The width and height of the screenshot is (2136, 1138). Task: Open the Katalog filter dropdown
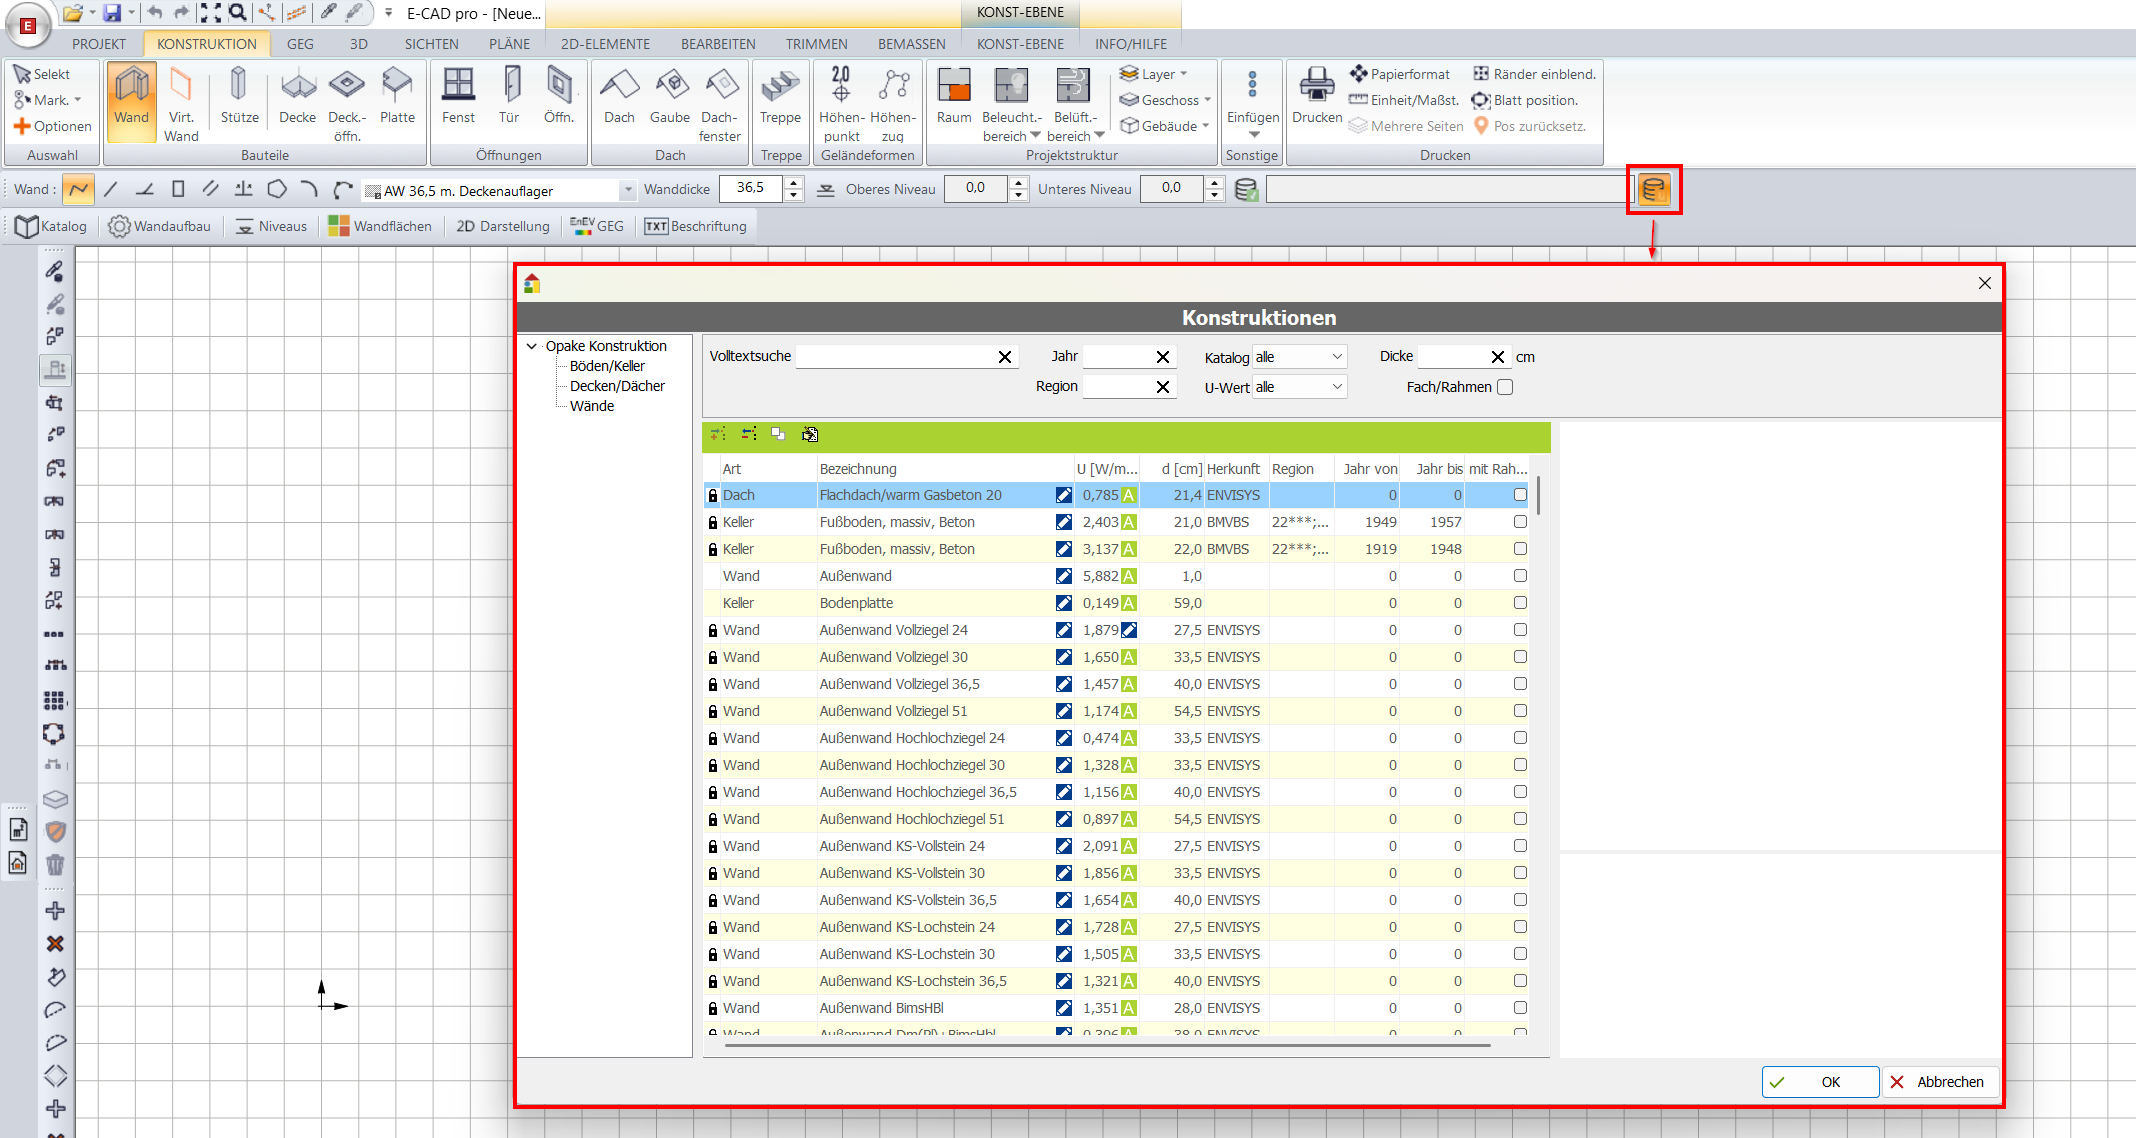1299,357
